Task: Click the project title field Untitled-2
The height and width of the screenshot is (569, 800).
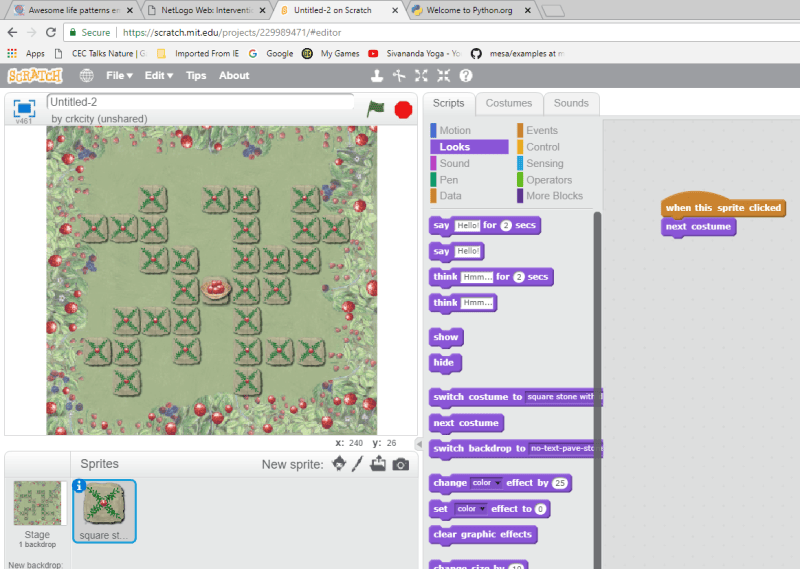Action: pos(201,102)
